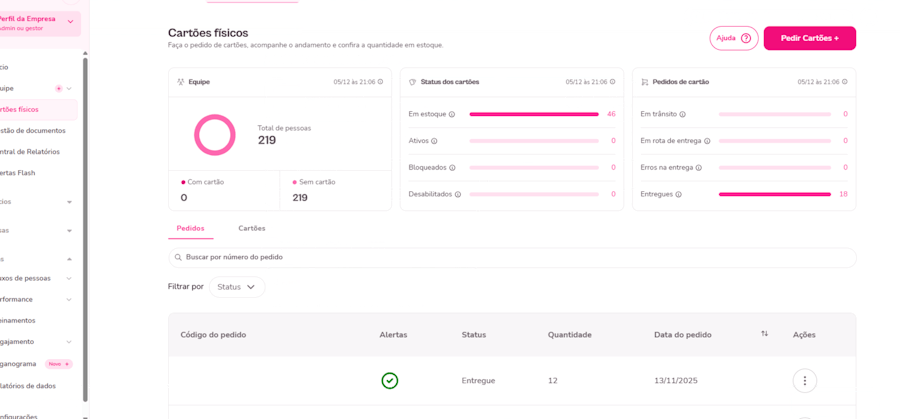The width and height of the screenshot is (900, 419).
Task: Open the Status filter dropdown
Action: click(237, 287)
